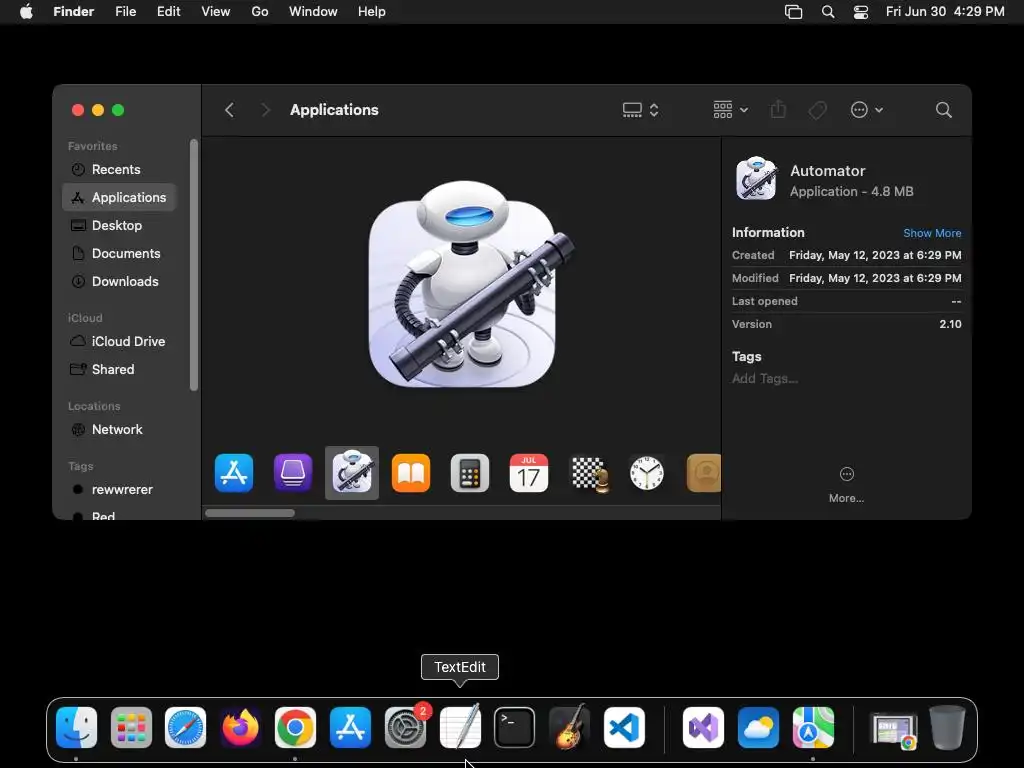Screen dimensions: 1024x768
Task: Open Control Center in menu bar
Action: point(861,12)
